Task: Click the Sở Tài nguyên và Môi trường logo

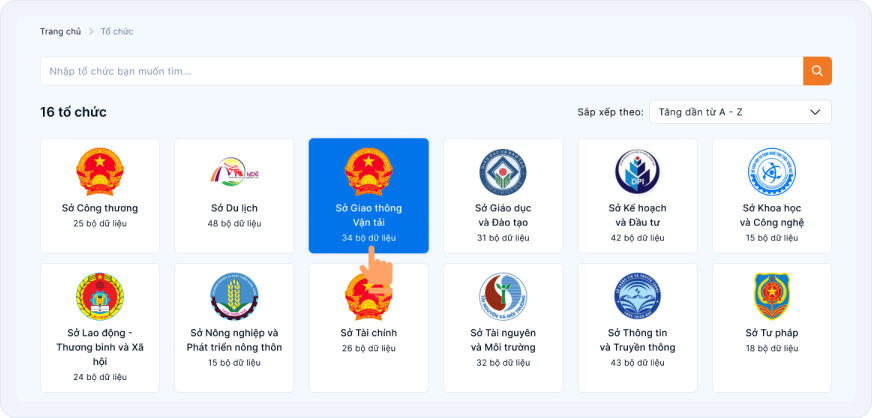Action: [503, 296]
